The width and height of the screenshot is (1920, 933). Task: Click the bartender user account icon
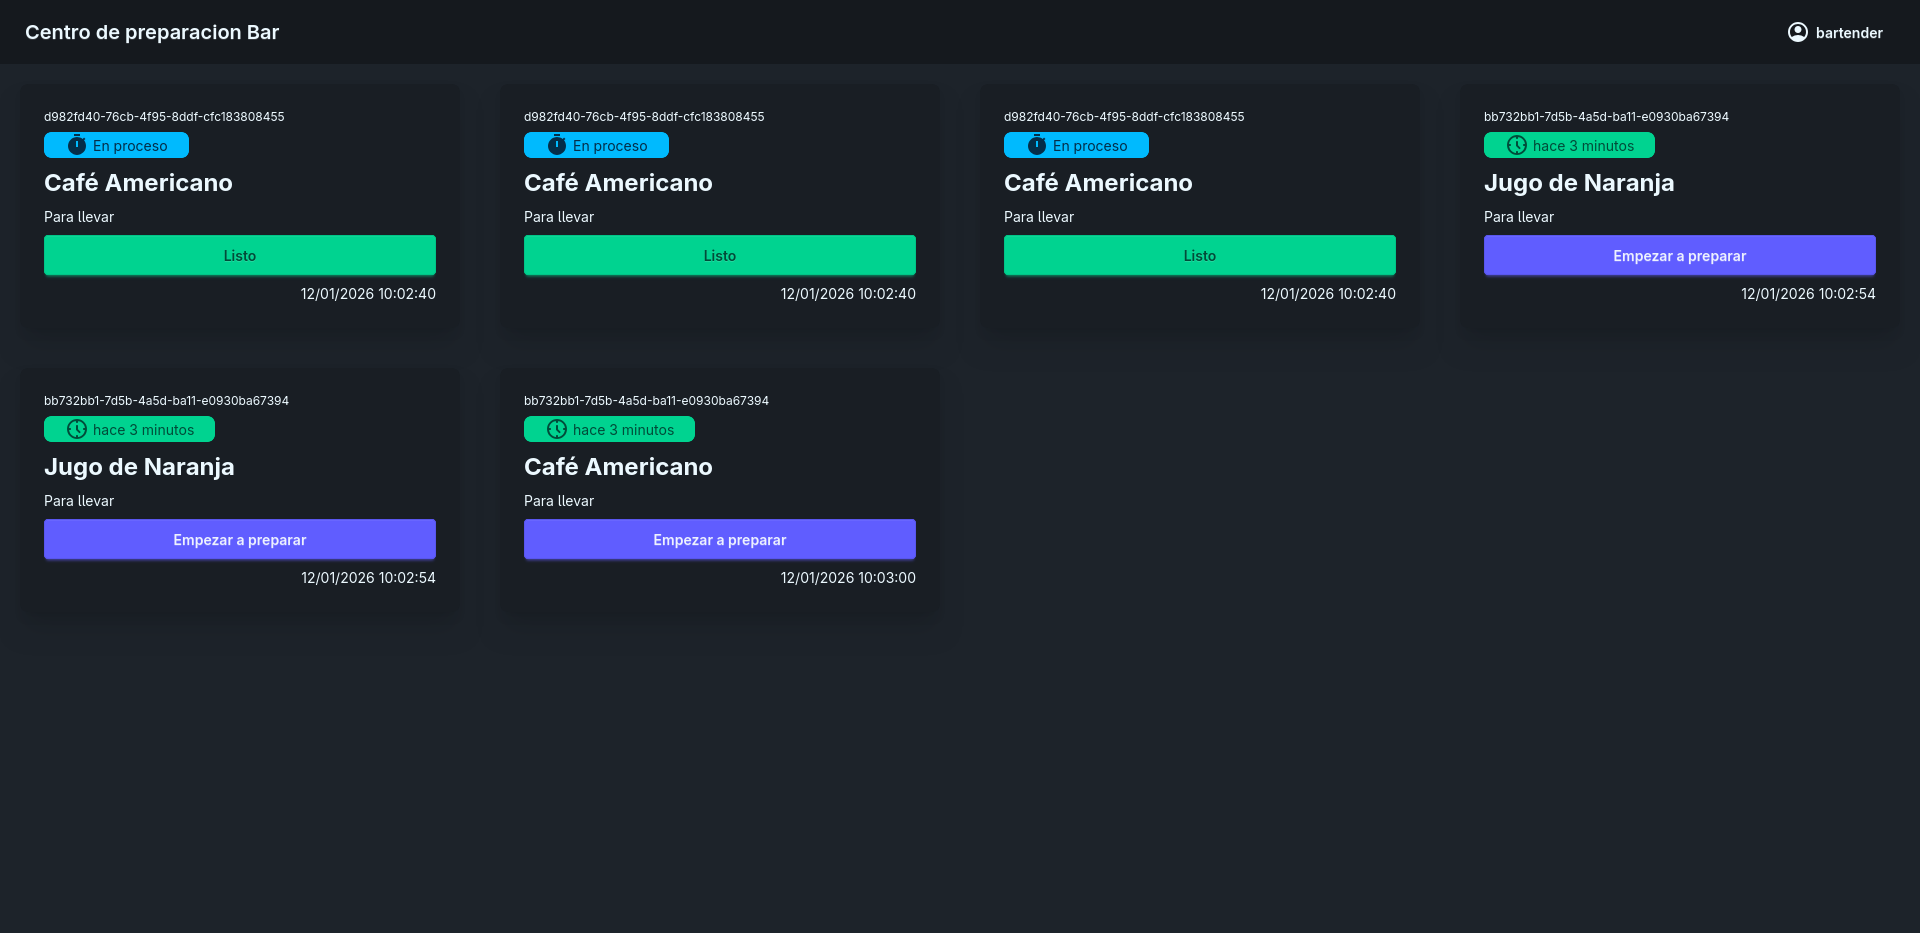pyautogui.click(x=1797, y=32)
